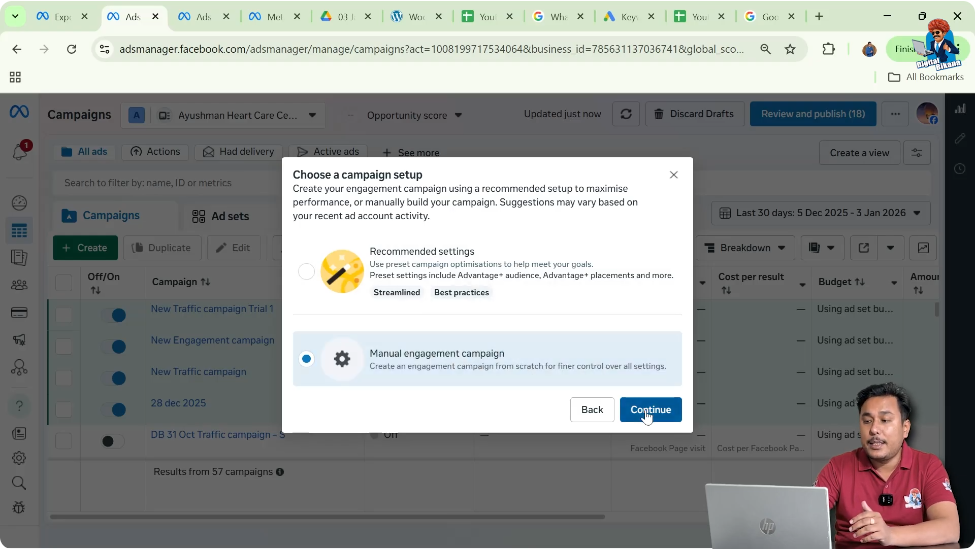Click the export share icon button
The height and width of the screenshot is (550, 976).
click(863, 248)
